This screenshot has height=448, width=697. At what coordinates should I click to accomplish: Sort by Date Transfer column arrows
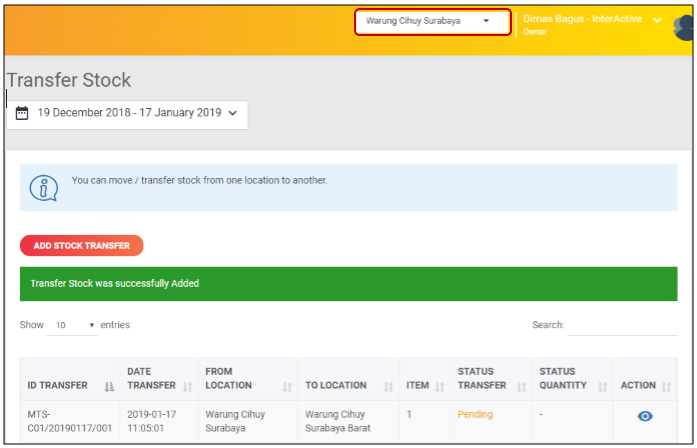[x=187, y=386]
